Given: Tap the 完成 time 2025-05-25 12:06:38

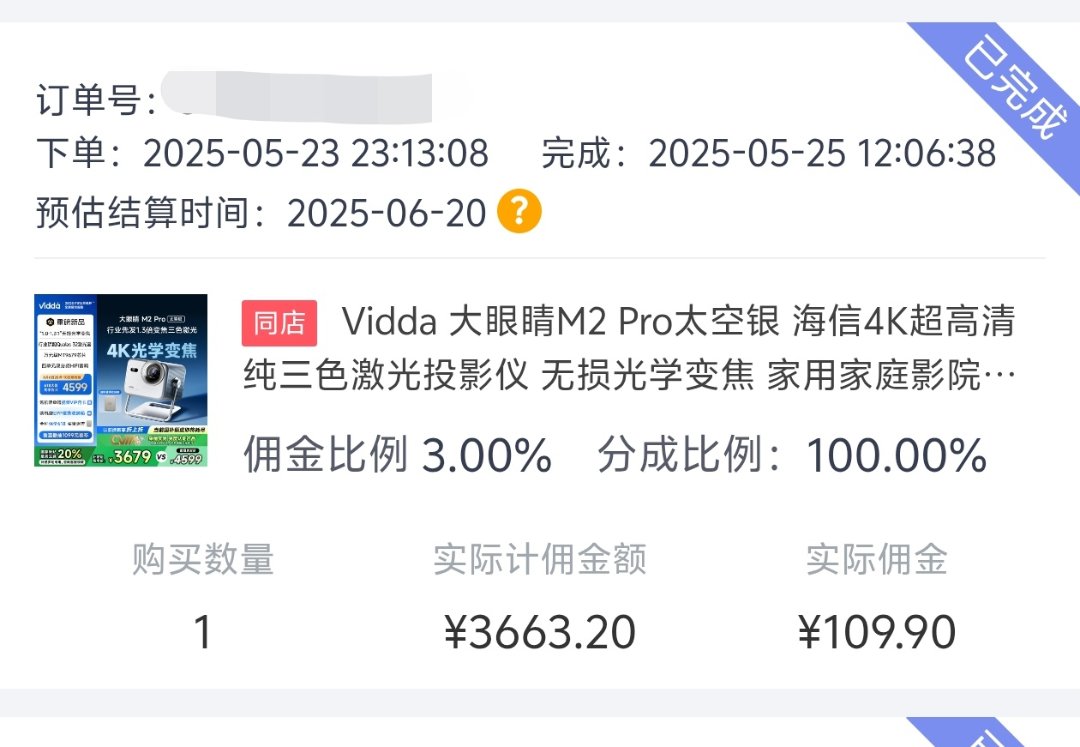Looking at the screenshot, I should tap(822, 153).
